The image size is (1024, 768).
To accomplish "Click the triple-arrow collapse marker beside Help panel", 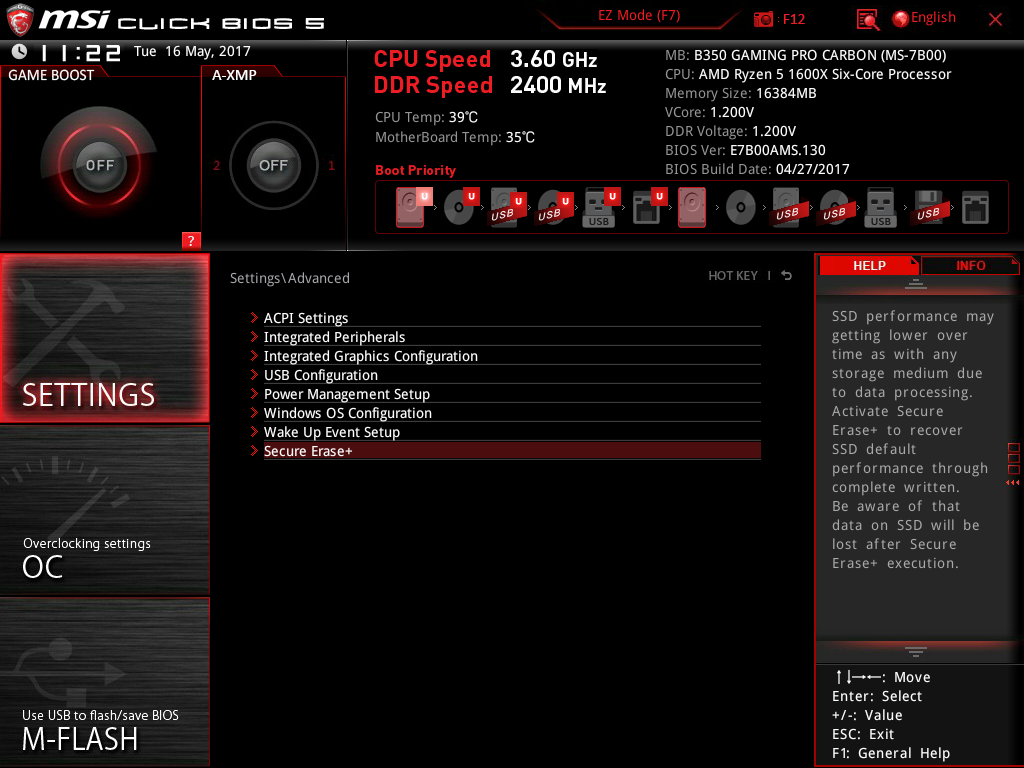I will coord(1012,483).
